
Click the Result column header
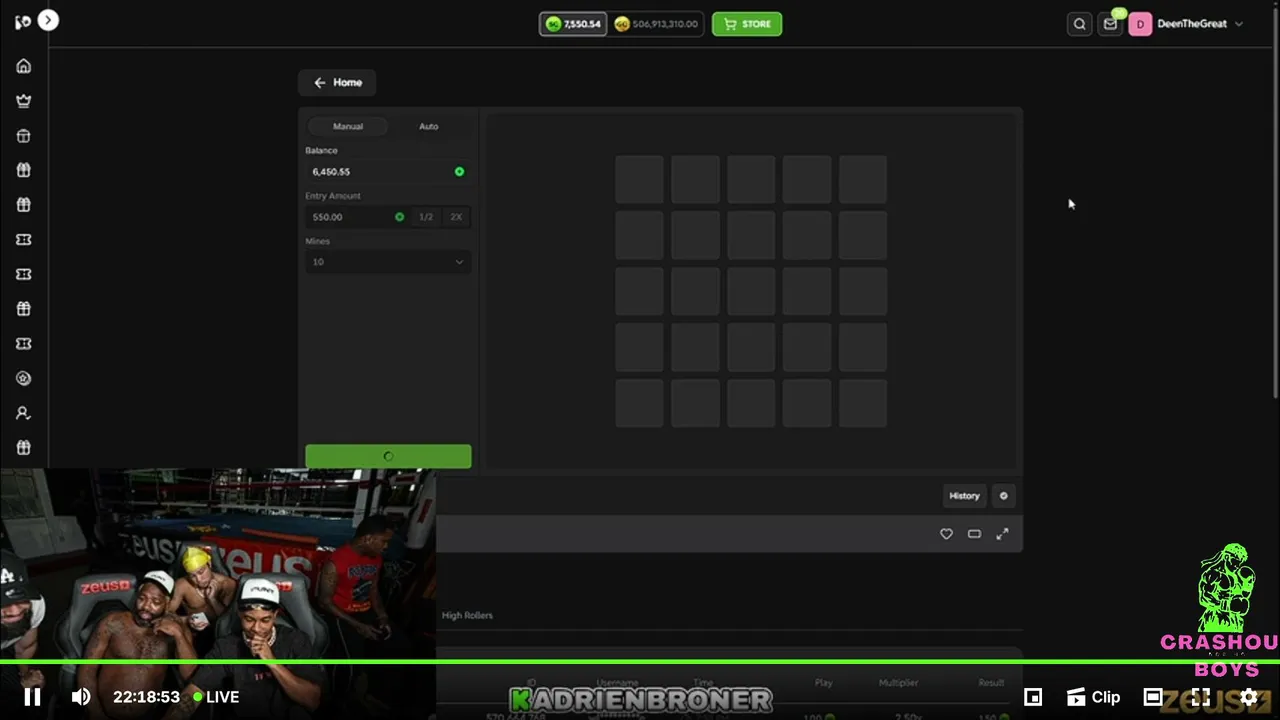click(x=991, y=683)
